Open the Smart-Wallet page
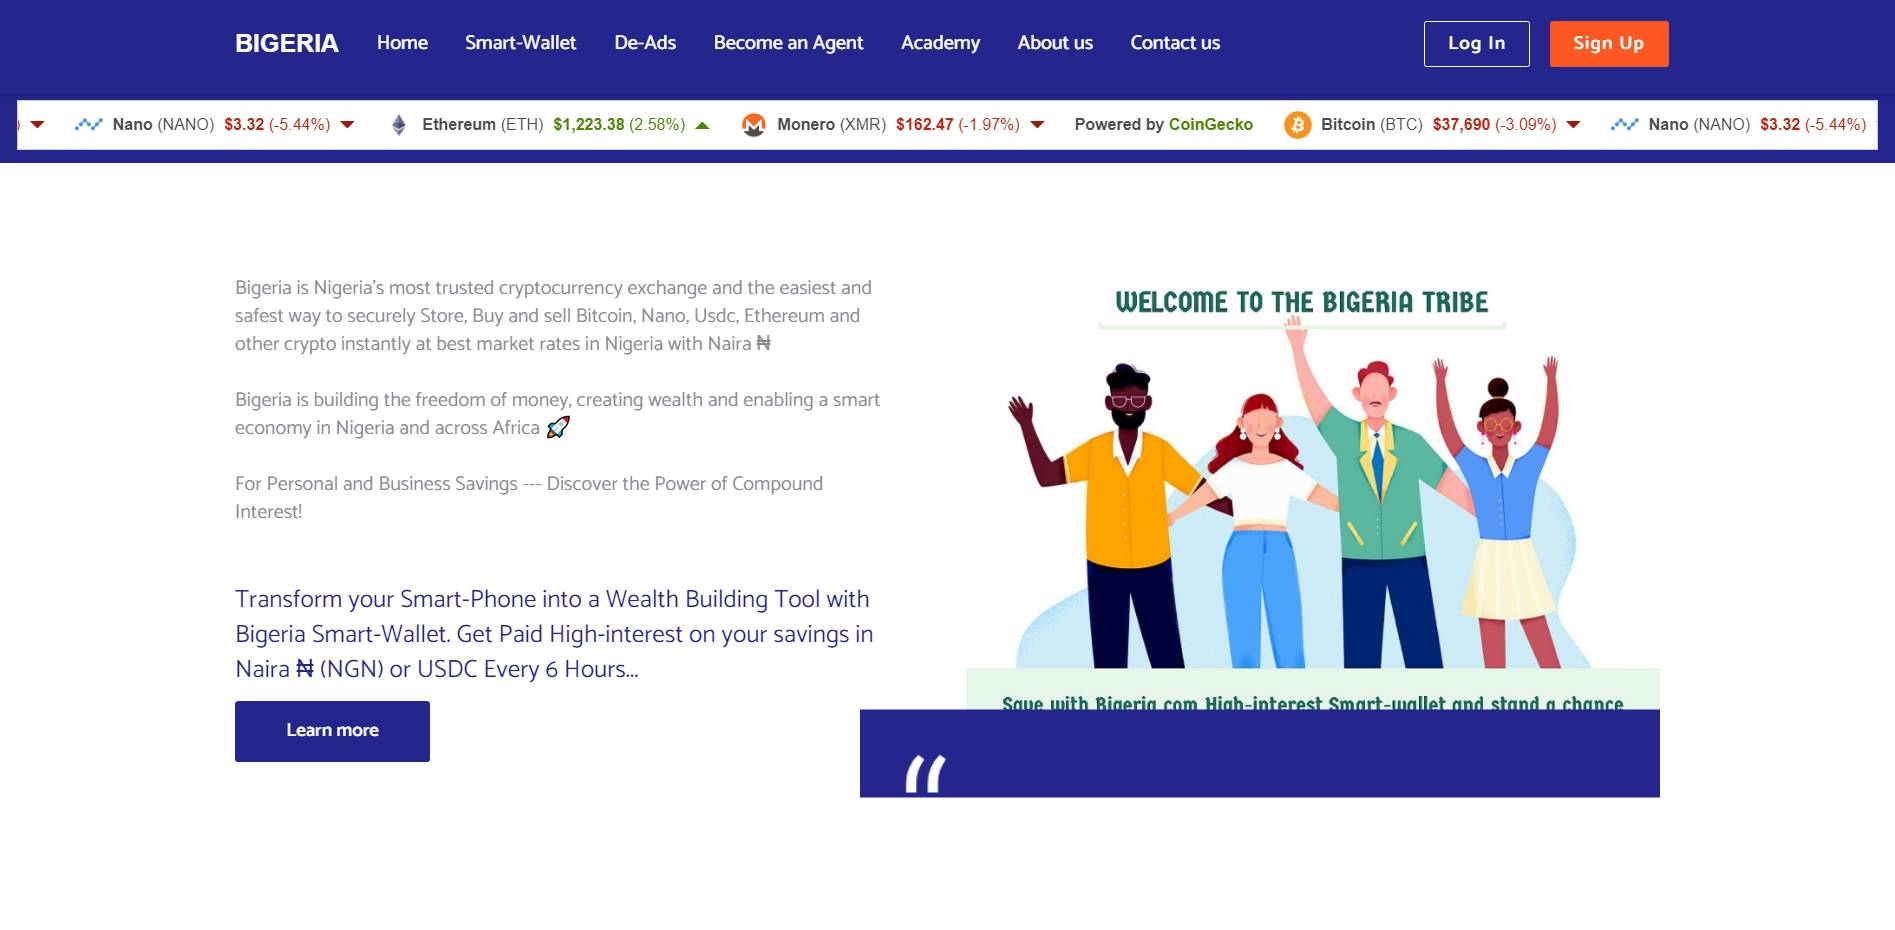 point(520,43)
